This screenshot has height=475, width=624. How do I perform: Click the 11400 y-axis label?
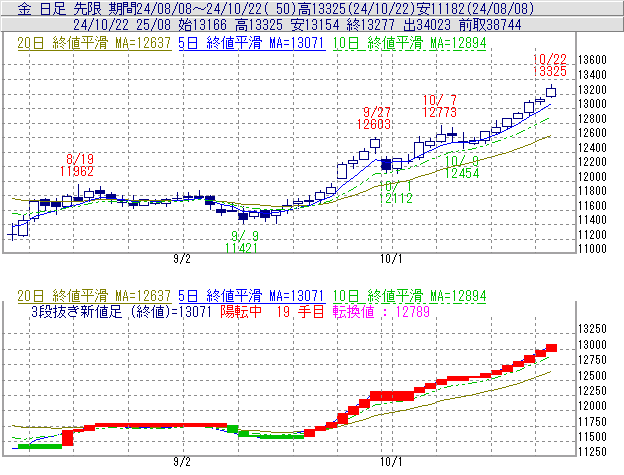592,220
